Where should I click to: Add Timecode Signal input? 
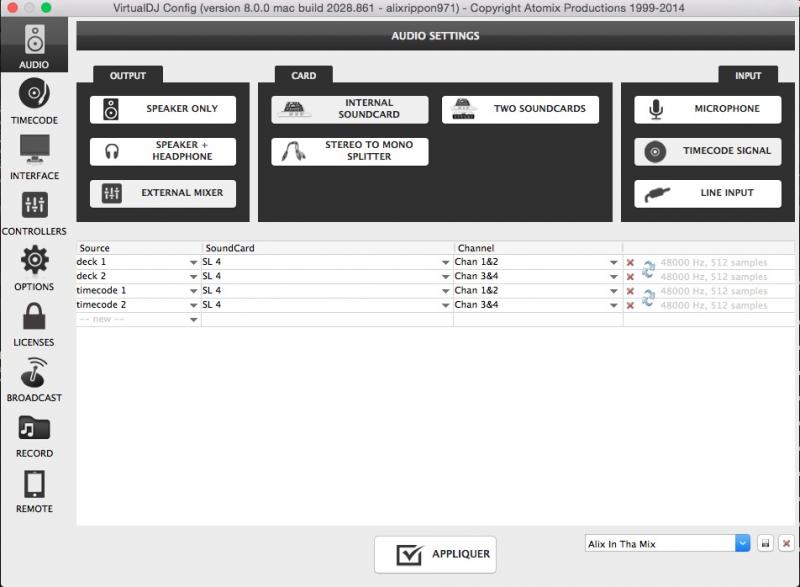tap(707, 151)
